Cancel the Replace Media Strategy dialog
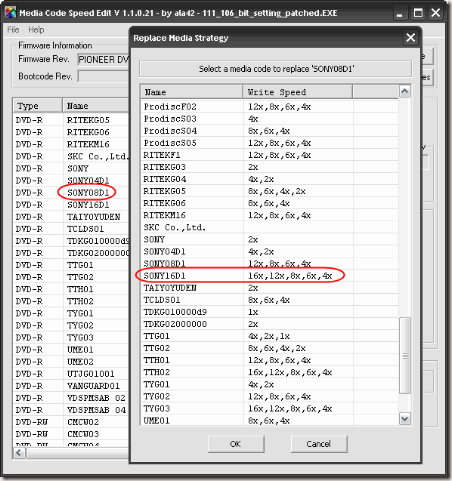452x481 pixels. pos(319,444)
